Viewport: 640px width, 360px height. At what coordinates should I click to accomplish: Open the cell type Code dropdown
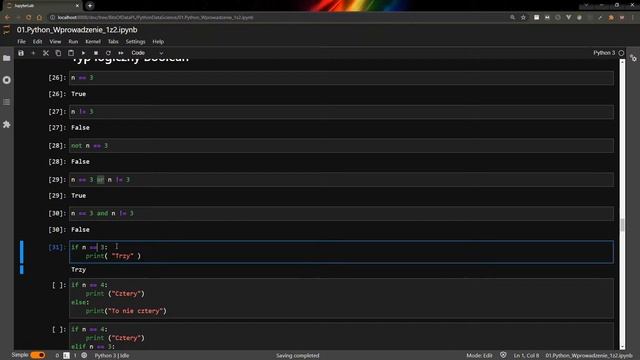click(147, 53)
